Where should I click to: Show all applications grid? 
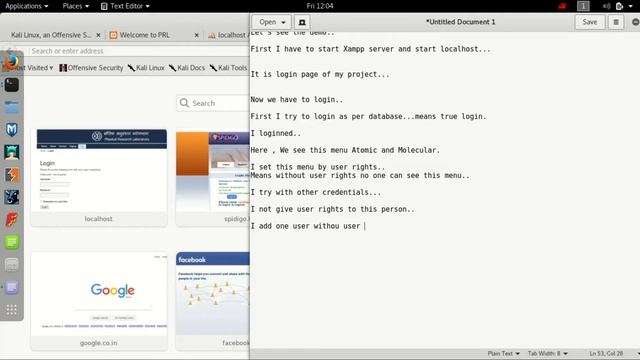11,310
